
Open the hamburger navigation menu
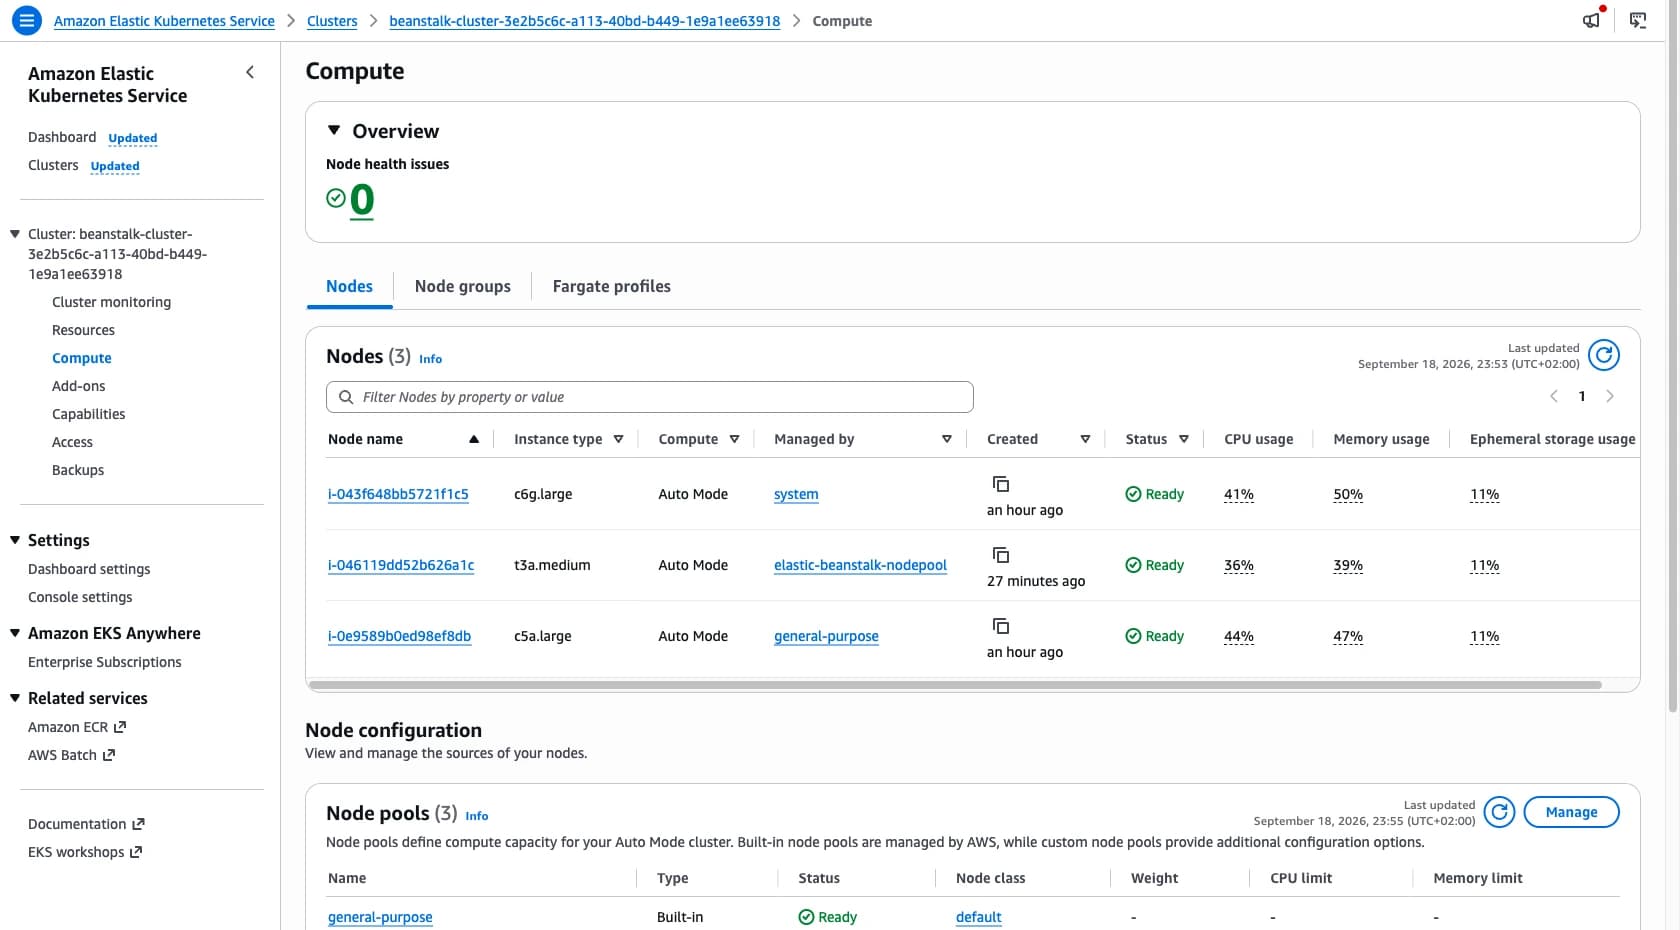(x=26, y=19)
